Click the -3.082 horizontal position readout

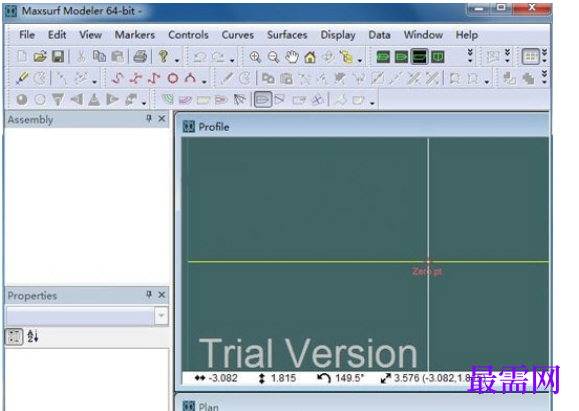click(x=223, y=378)
